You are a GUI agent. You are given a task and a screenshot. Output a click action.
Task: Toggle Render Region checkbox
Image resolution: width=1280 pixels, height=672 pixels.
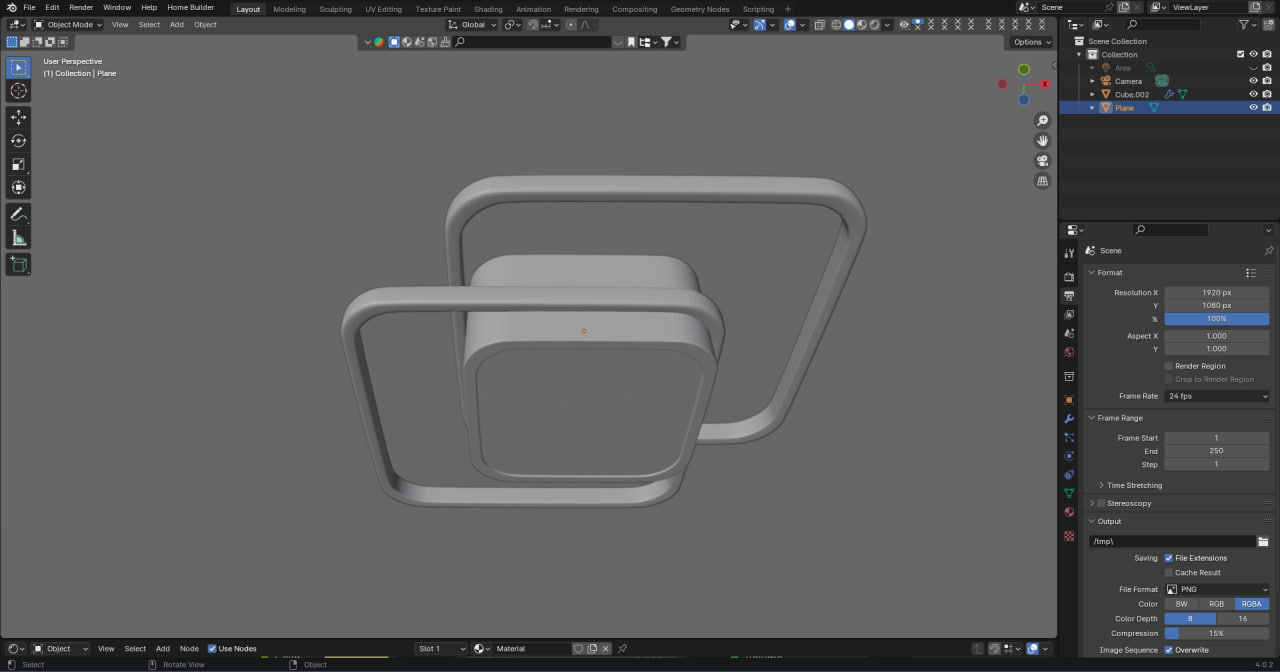[x=1169, y=366]
